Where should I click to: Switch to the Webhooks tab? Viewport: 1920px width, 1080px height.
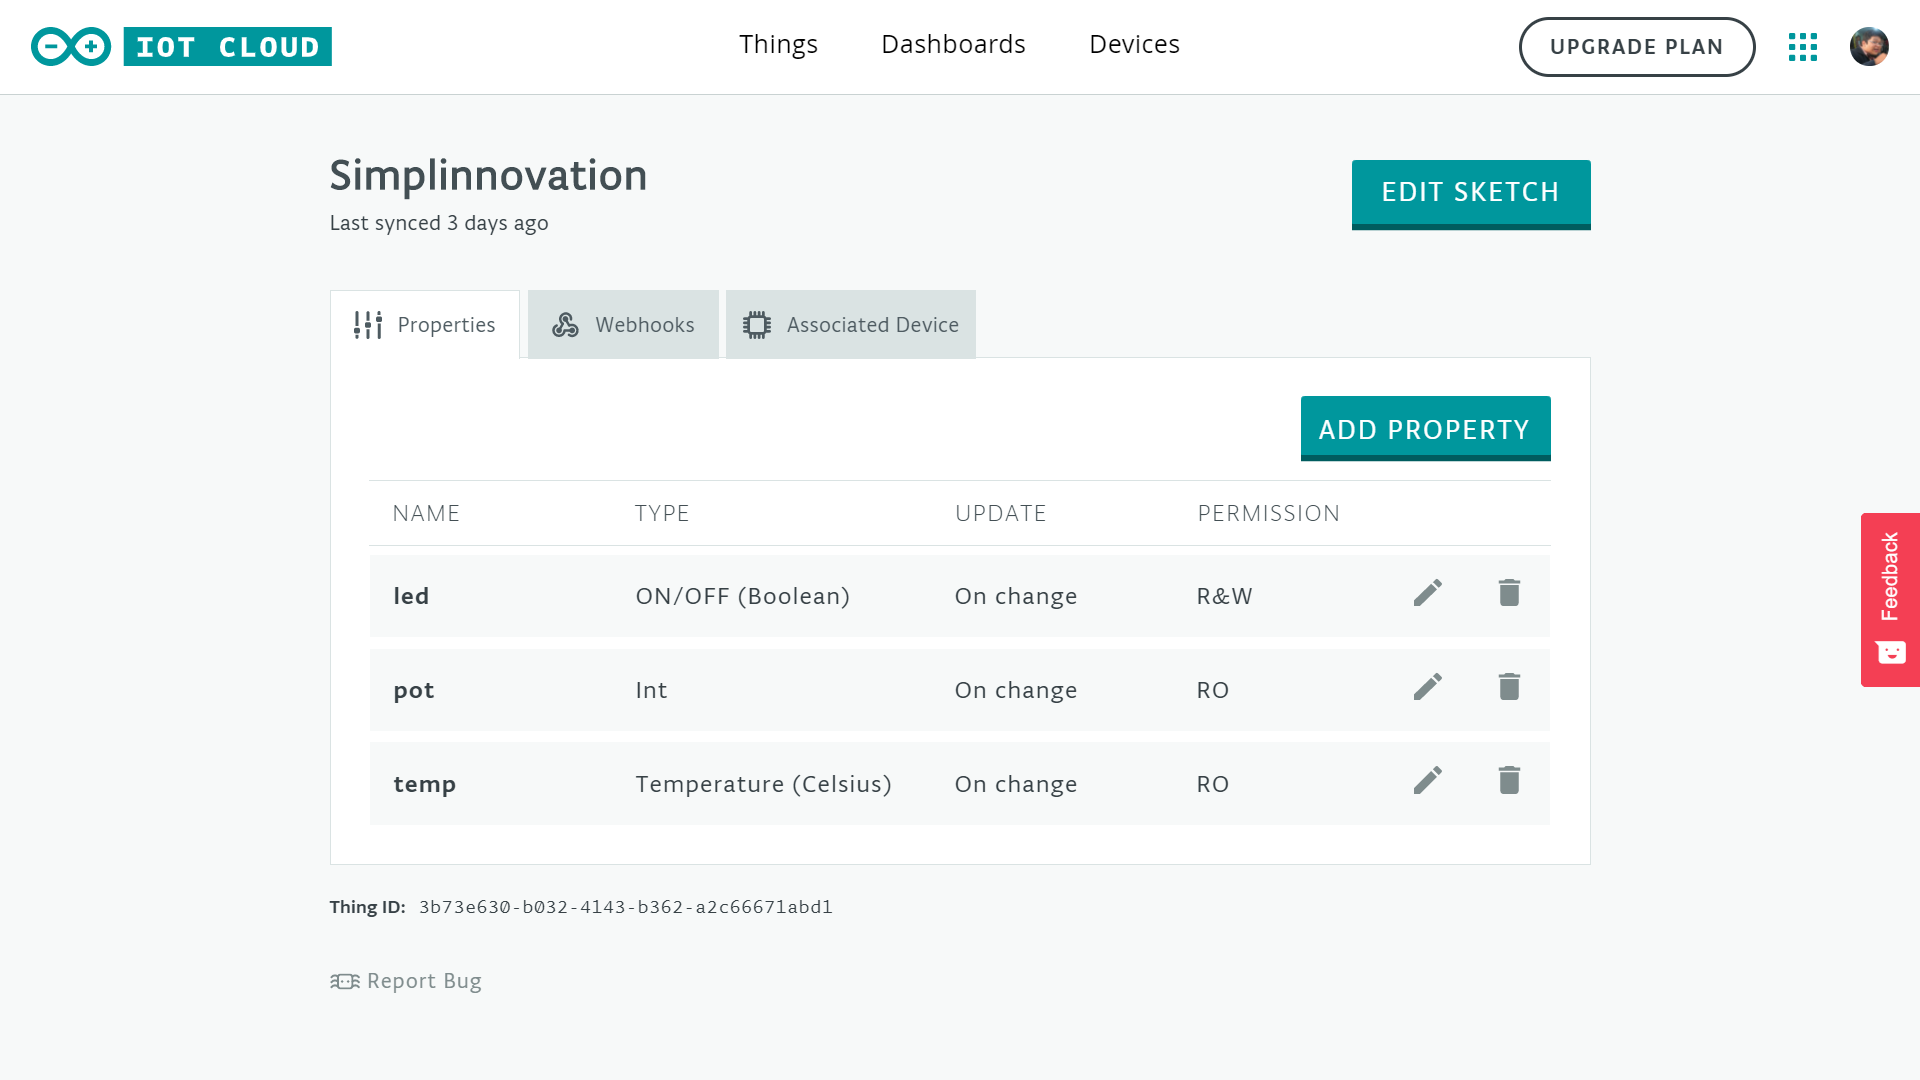click(x=623, y=325)
